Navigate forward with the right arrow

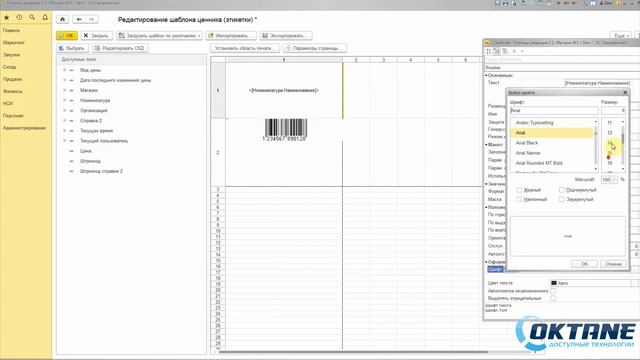[91, 19]
